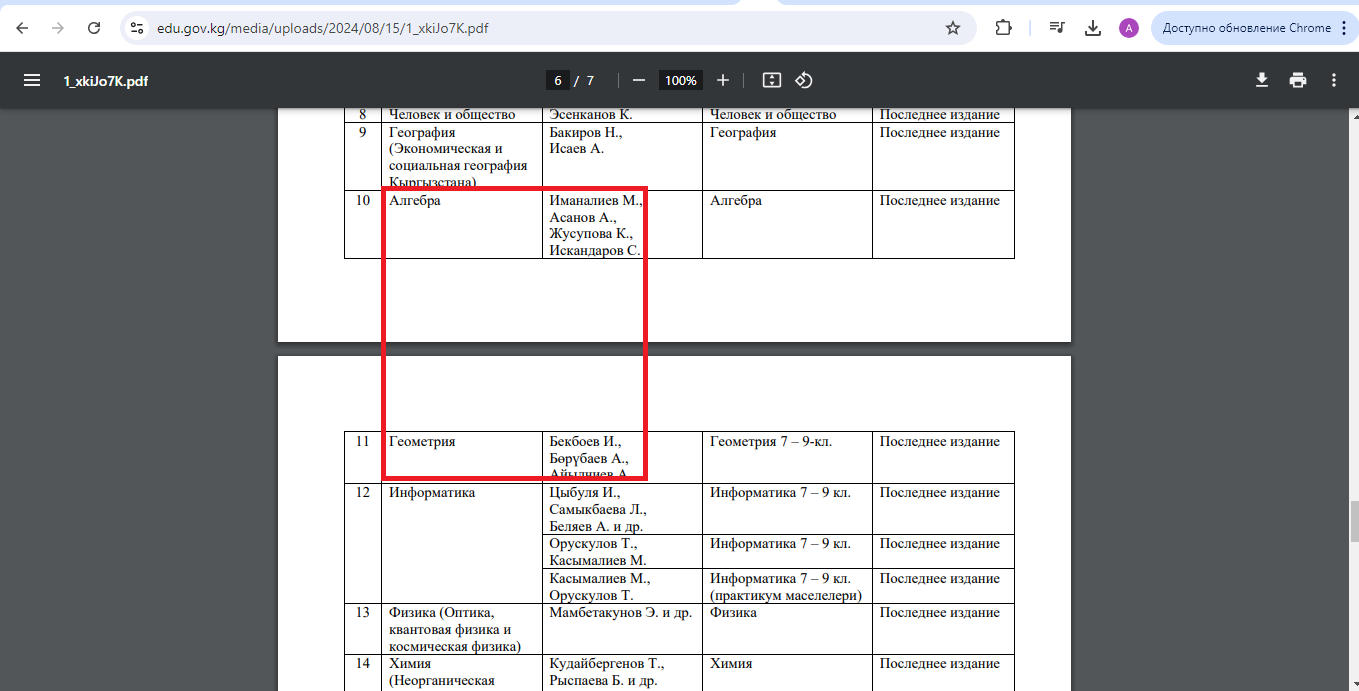The height and width of the screenshot is (691, 1359).
Task: Open the PDF sidebar hamburger menu
Action: click(x=32, y=80)
